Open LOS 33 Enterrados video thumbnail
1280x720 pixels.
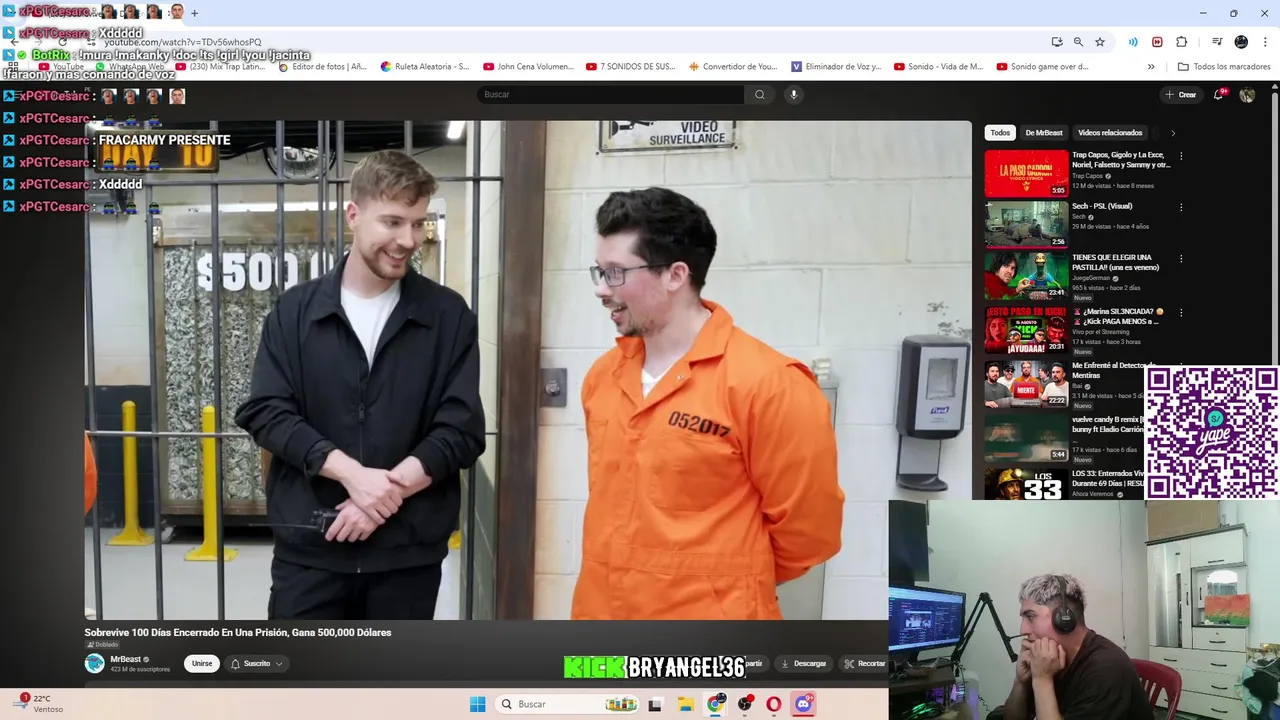[x=1026, y=483]
